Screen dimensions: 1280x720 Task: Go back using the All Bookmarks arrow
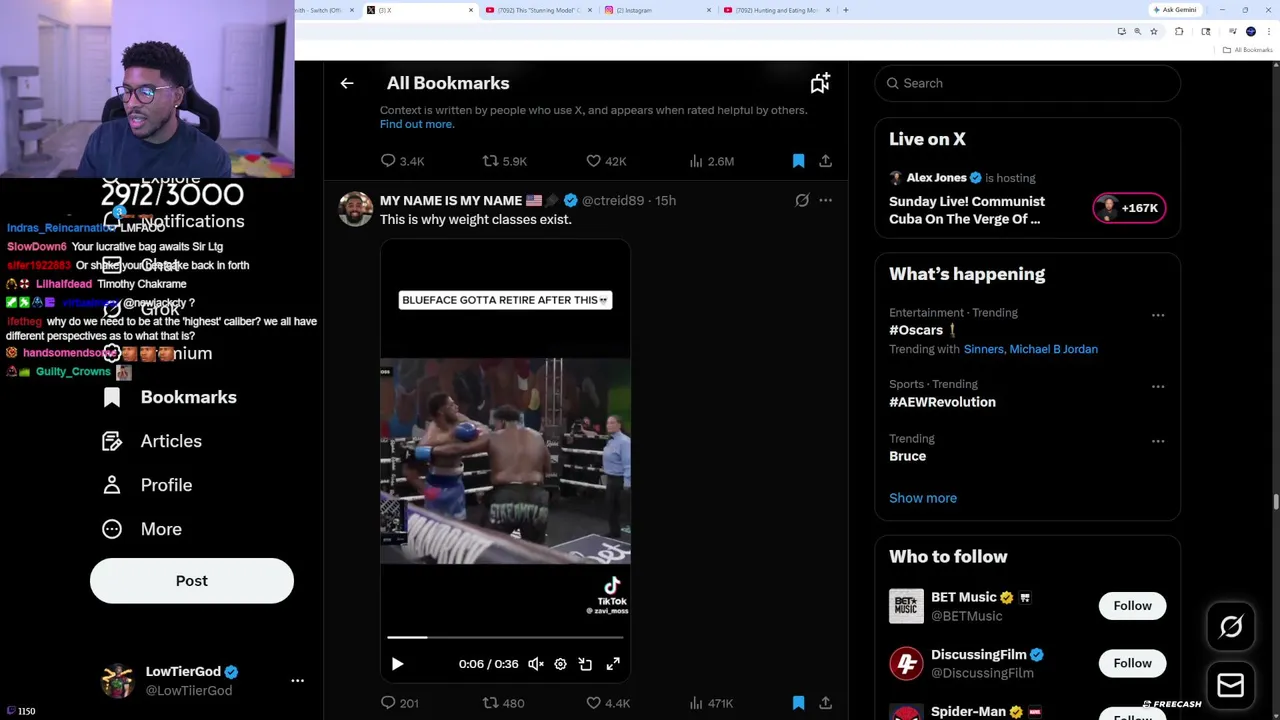coord(347,83)
